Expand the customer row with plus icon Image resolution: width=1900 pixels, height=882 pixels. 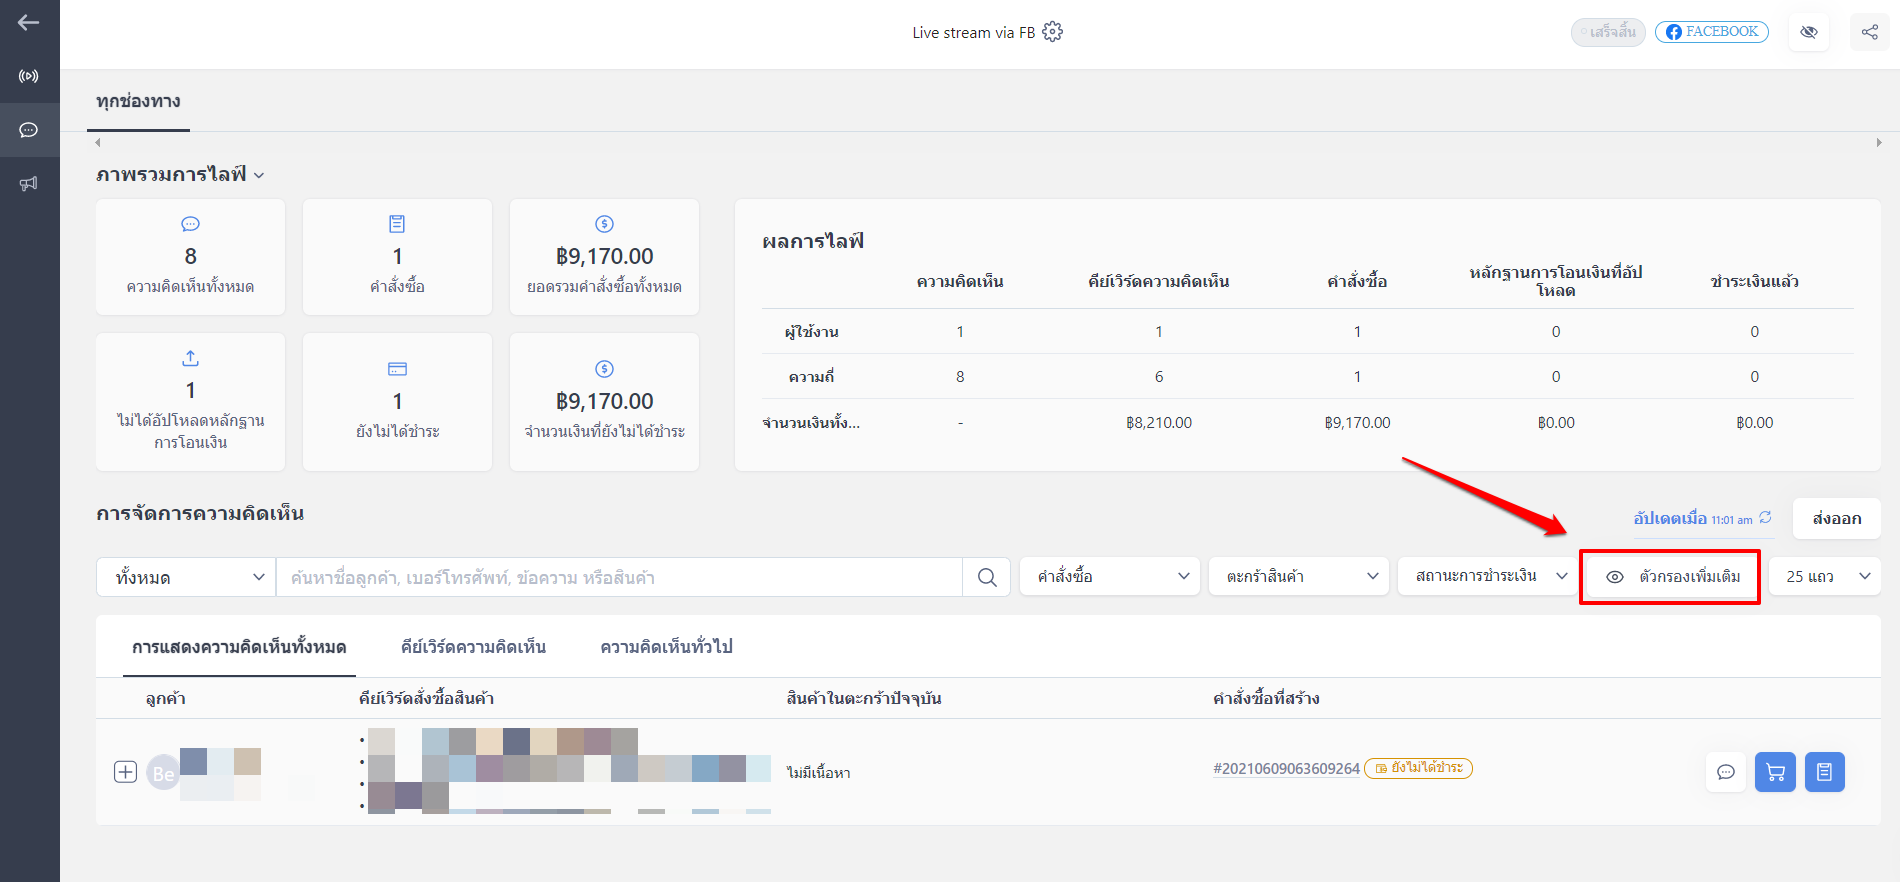click(x=125, y=772)
